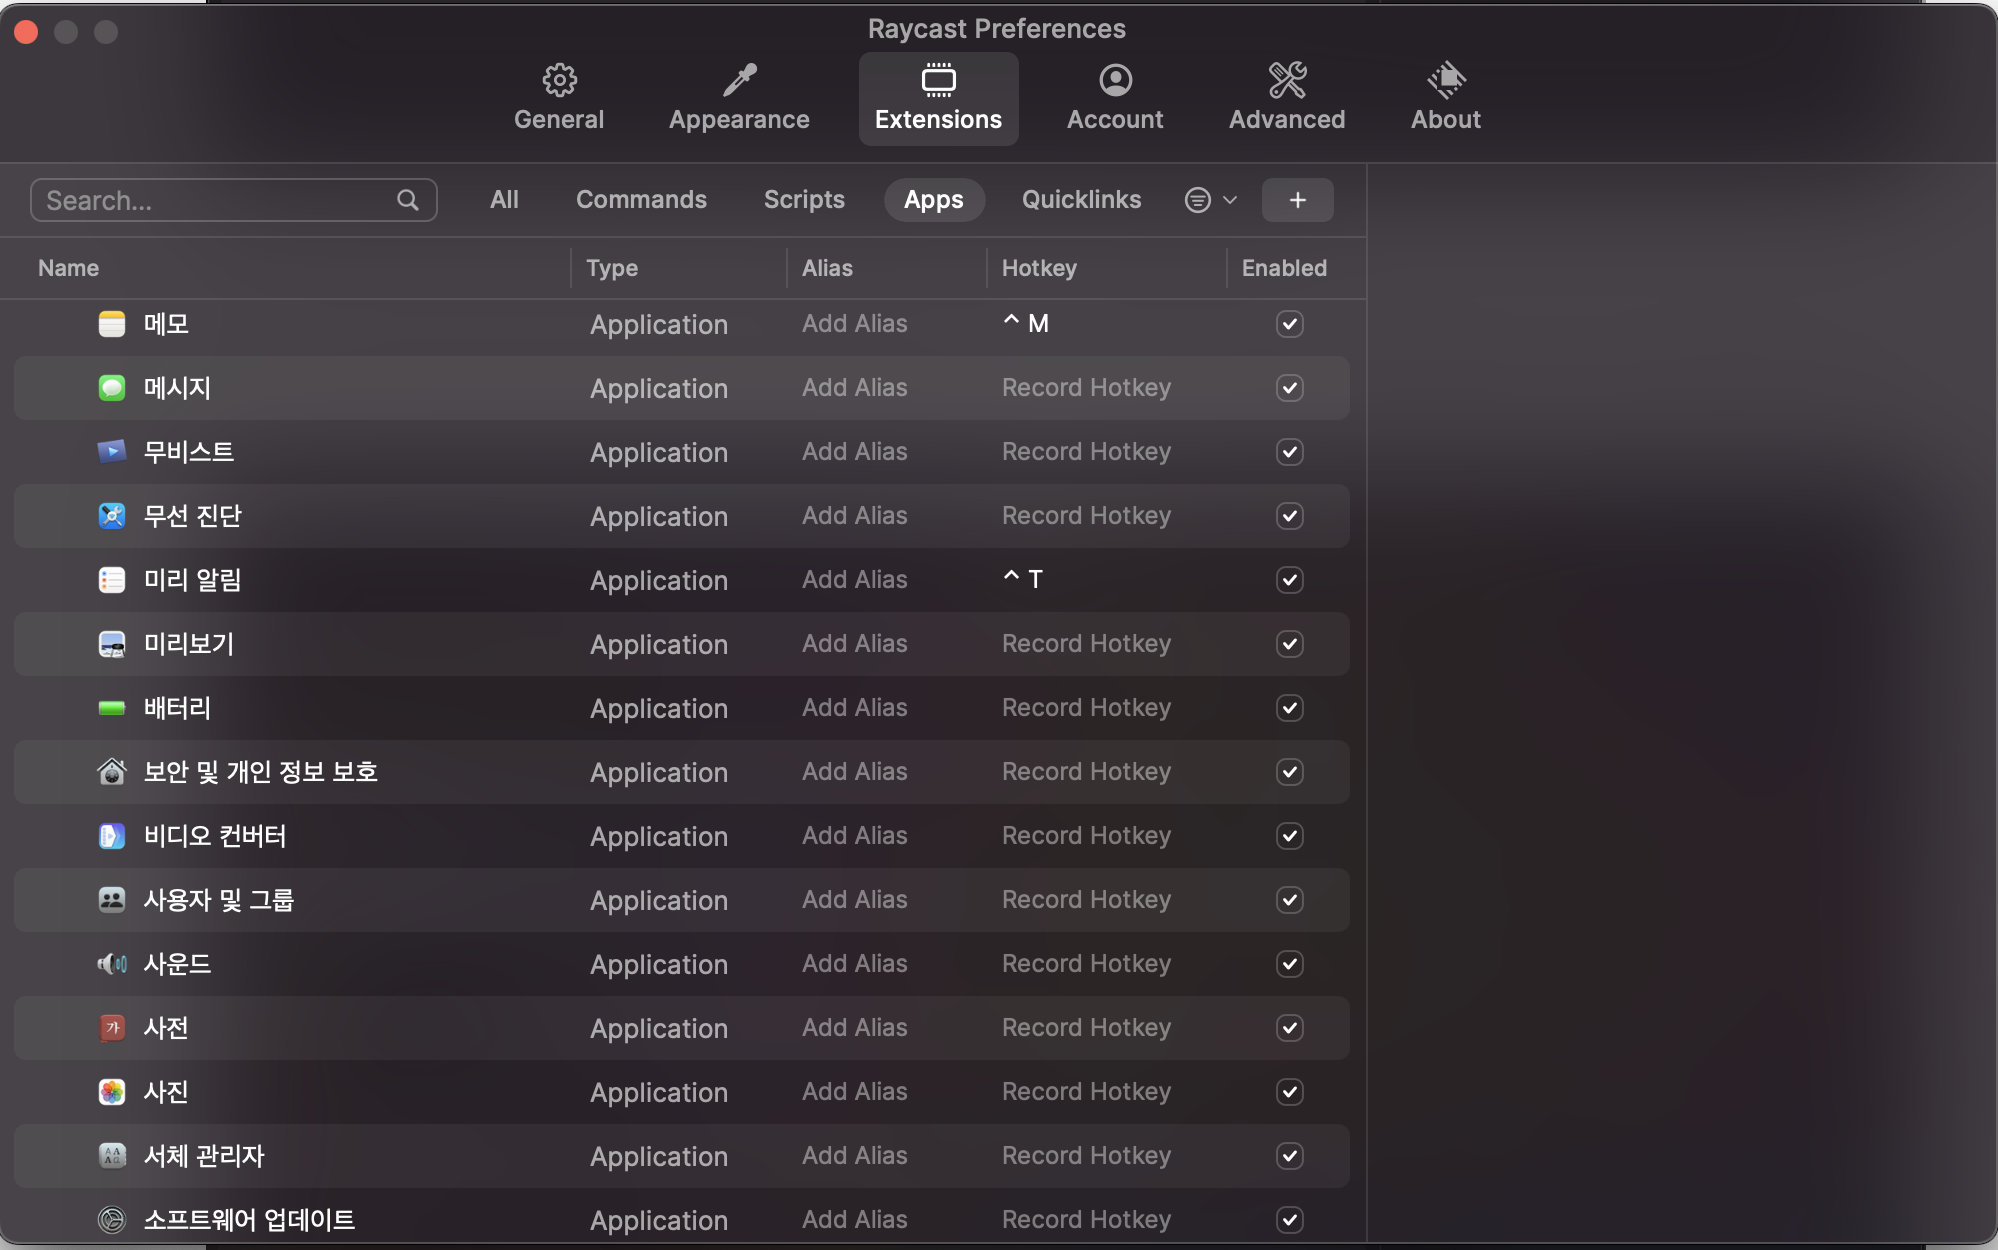
Task: Click the 사진 Photos app icon
Action: (x=112, y=1092)
